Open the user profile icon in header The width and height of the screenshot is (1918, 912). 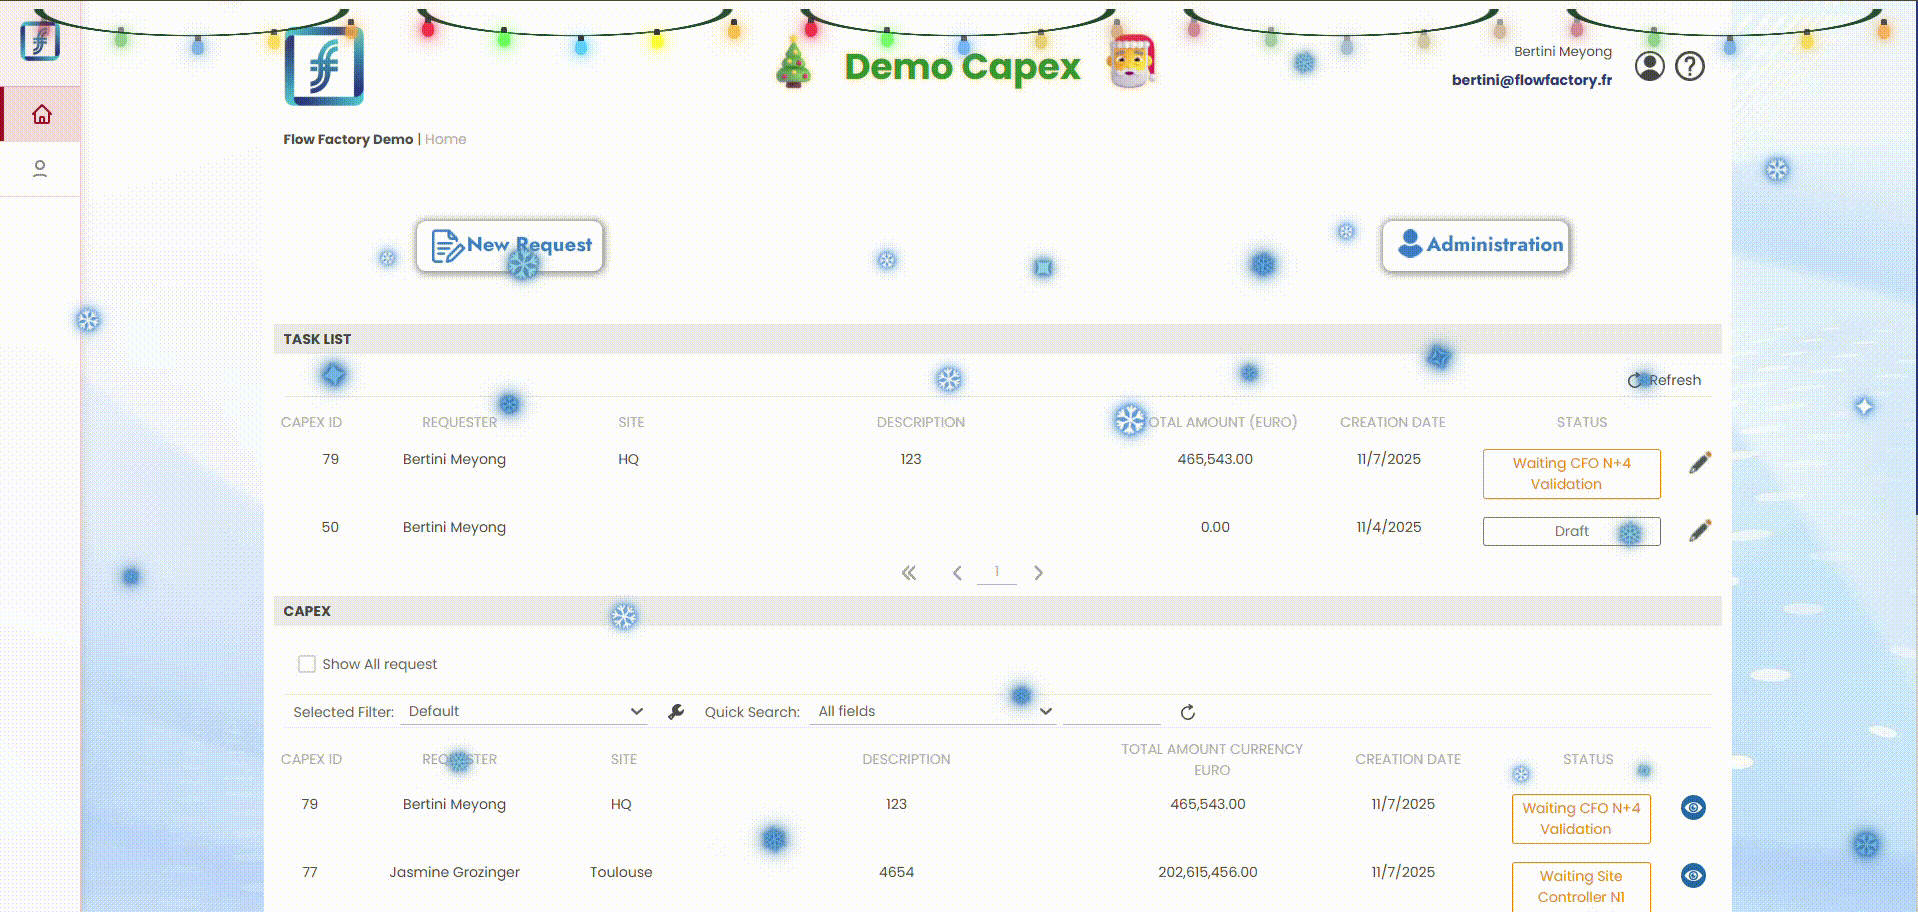[1649, 67]
